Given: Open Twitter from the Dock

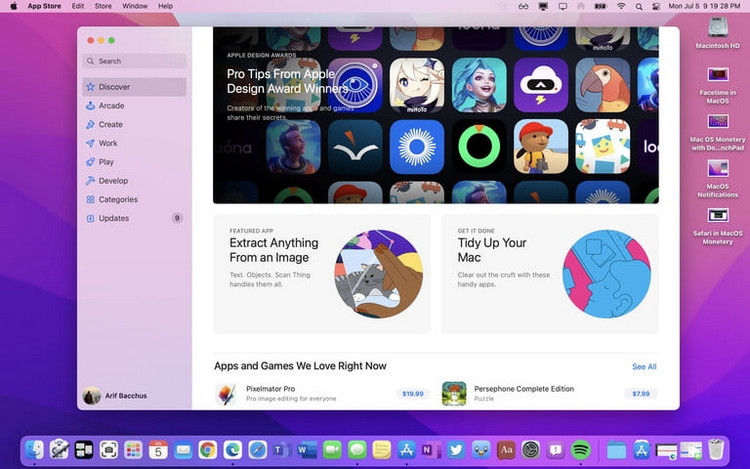Looking at the screenshot, I should coord(456,450).
